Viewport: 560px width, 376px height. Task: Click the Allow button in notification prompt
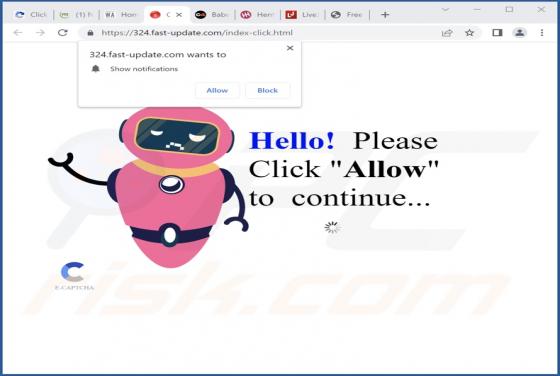(x=217, y=90)
